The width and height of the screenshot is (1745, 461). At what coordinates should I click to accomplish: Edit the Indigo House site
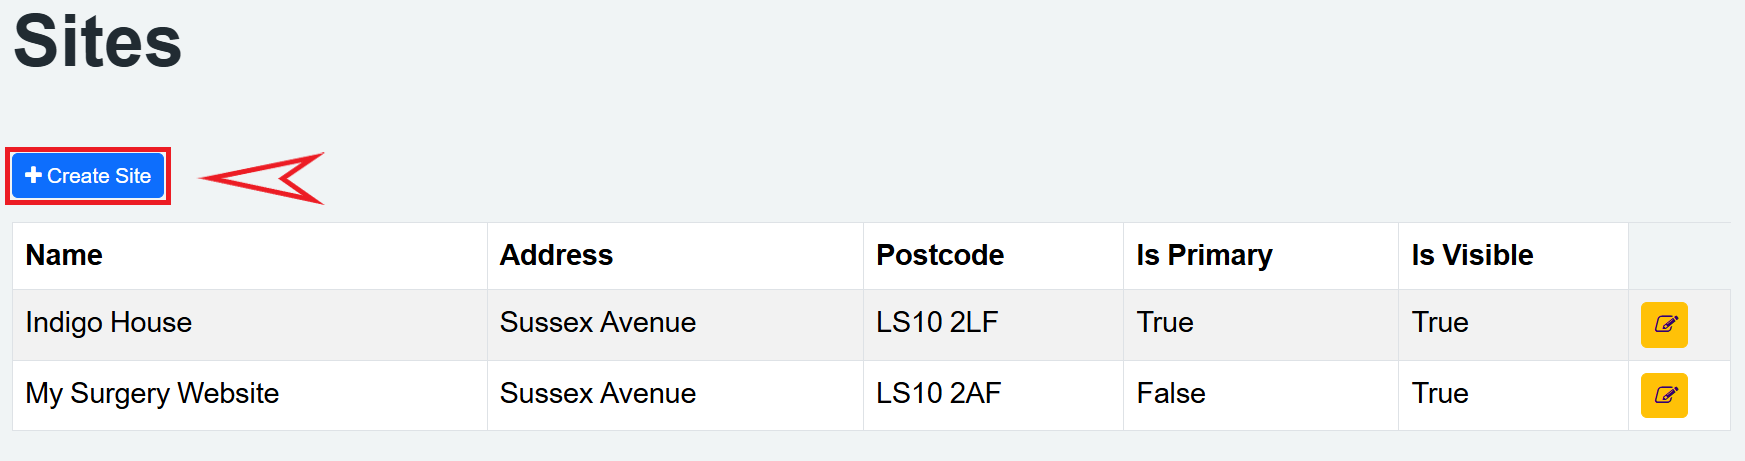click(x=1663, y=325)
